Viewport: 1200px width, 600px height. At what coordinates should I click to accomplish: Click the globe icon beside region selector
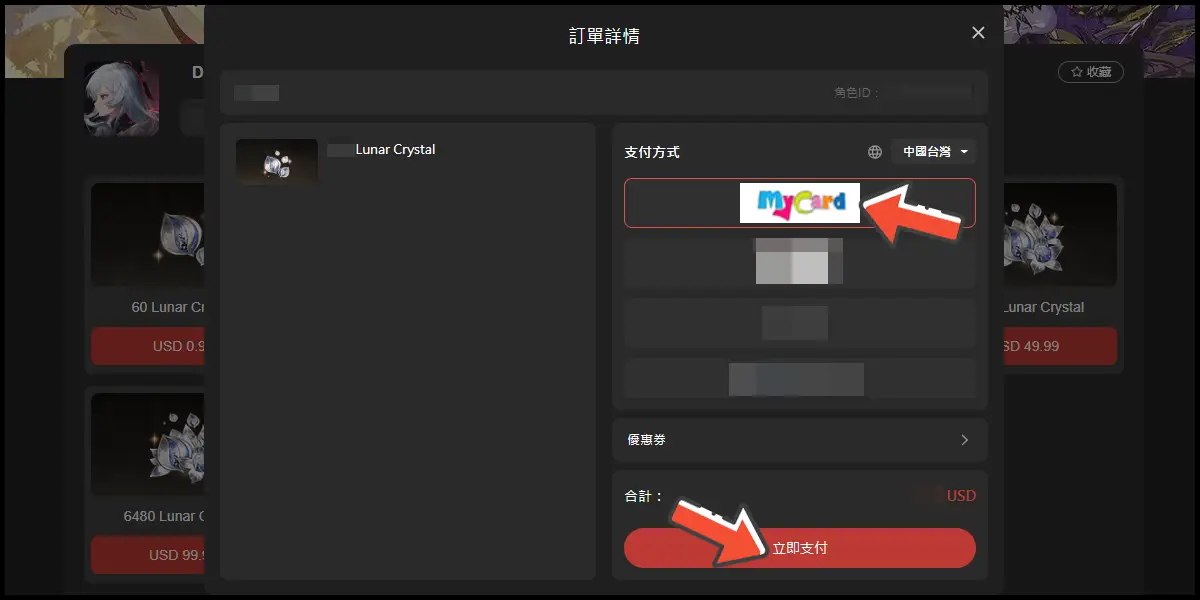point(875,152)
